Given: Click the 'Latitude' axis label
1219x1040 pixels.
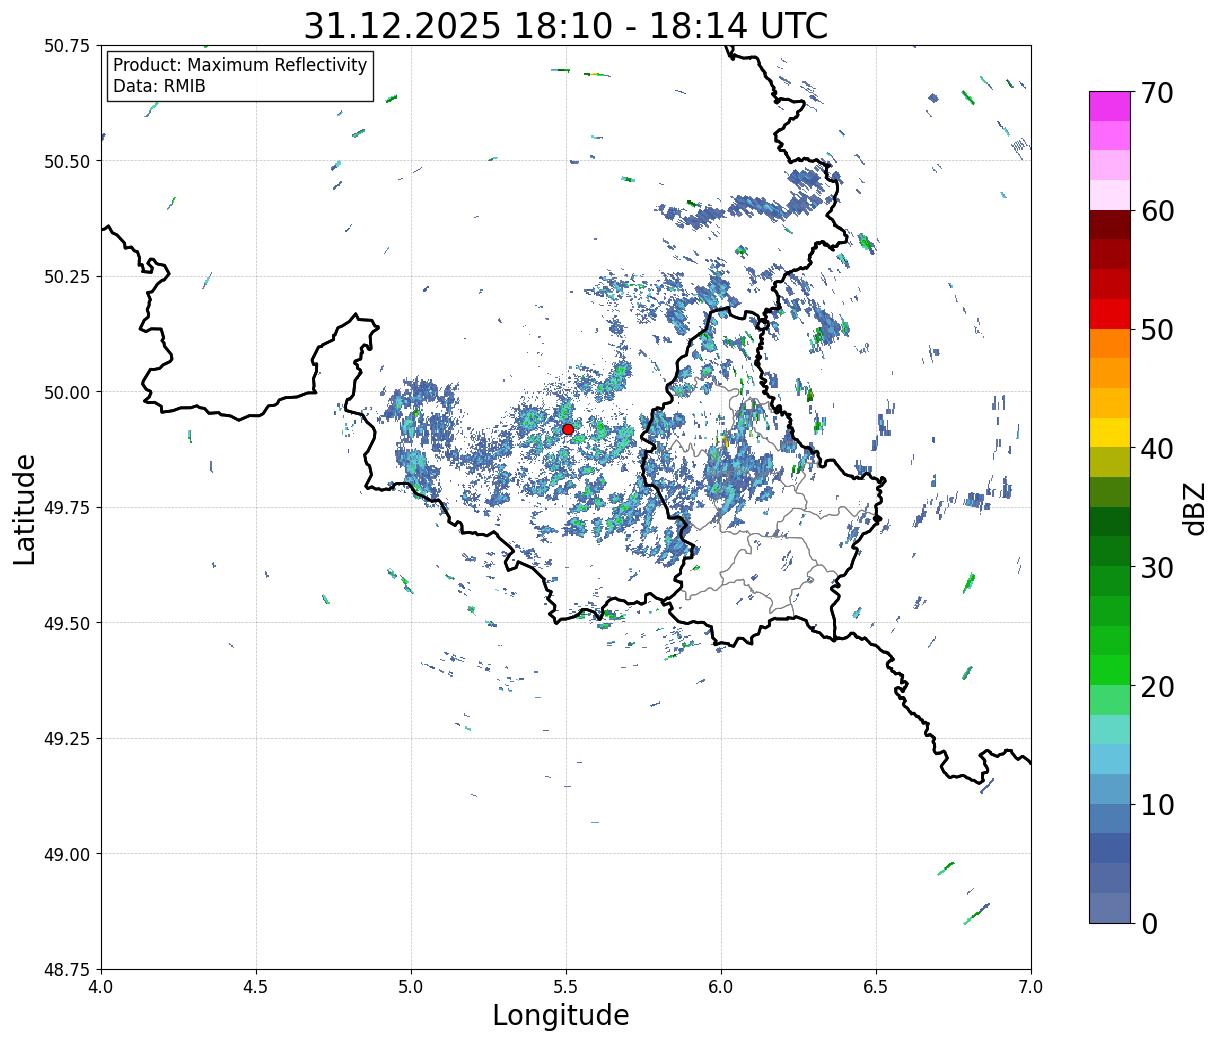Looking at the screenshot, I should pyautogui.click(x=25, y=509).
